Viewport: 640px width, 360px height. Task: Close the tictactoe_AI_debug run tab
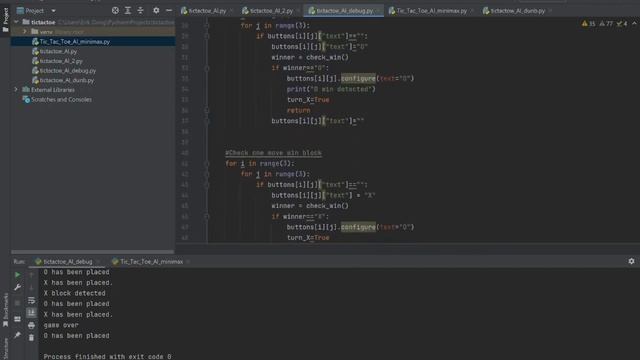[98, 262]
